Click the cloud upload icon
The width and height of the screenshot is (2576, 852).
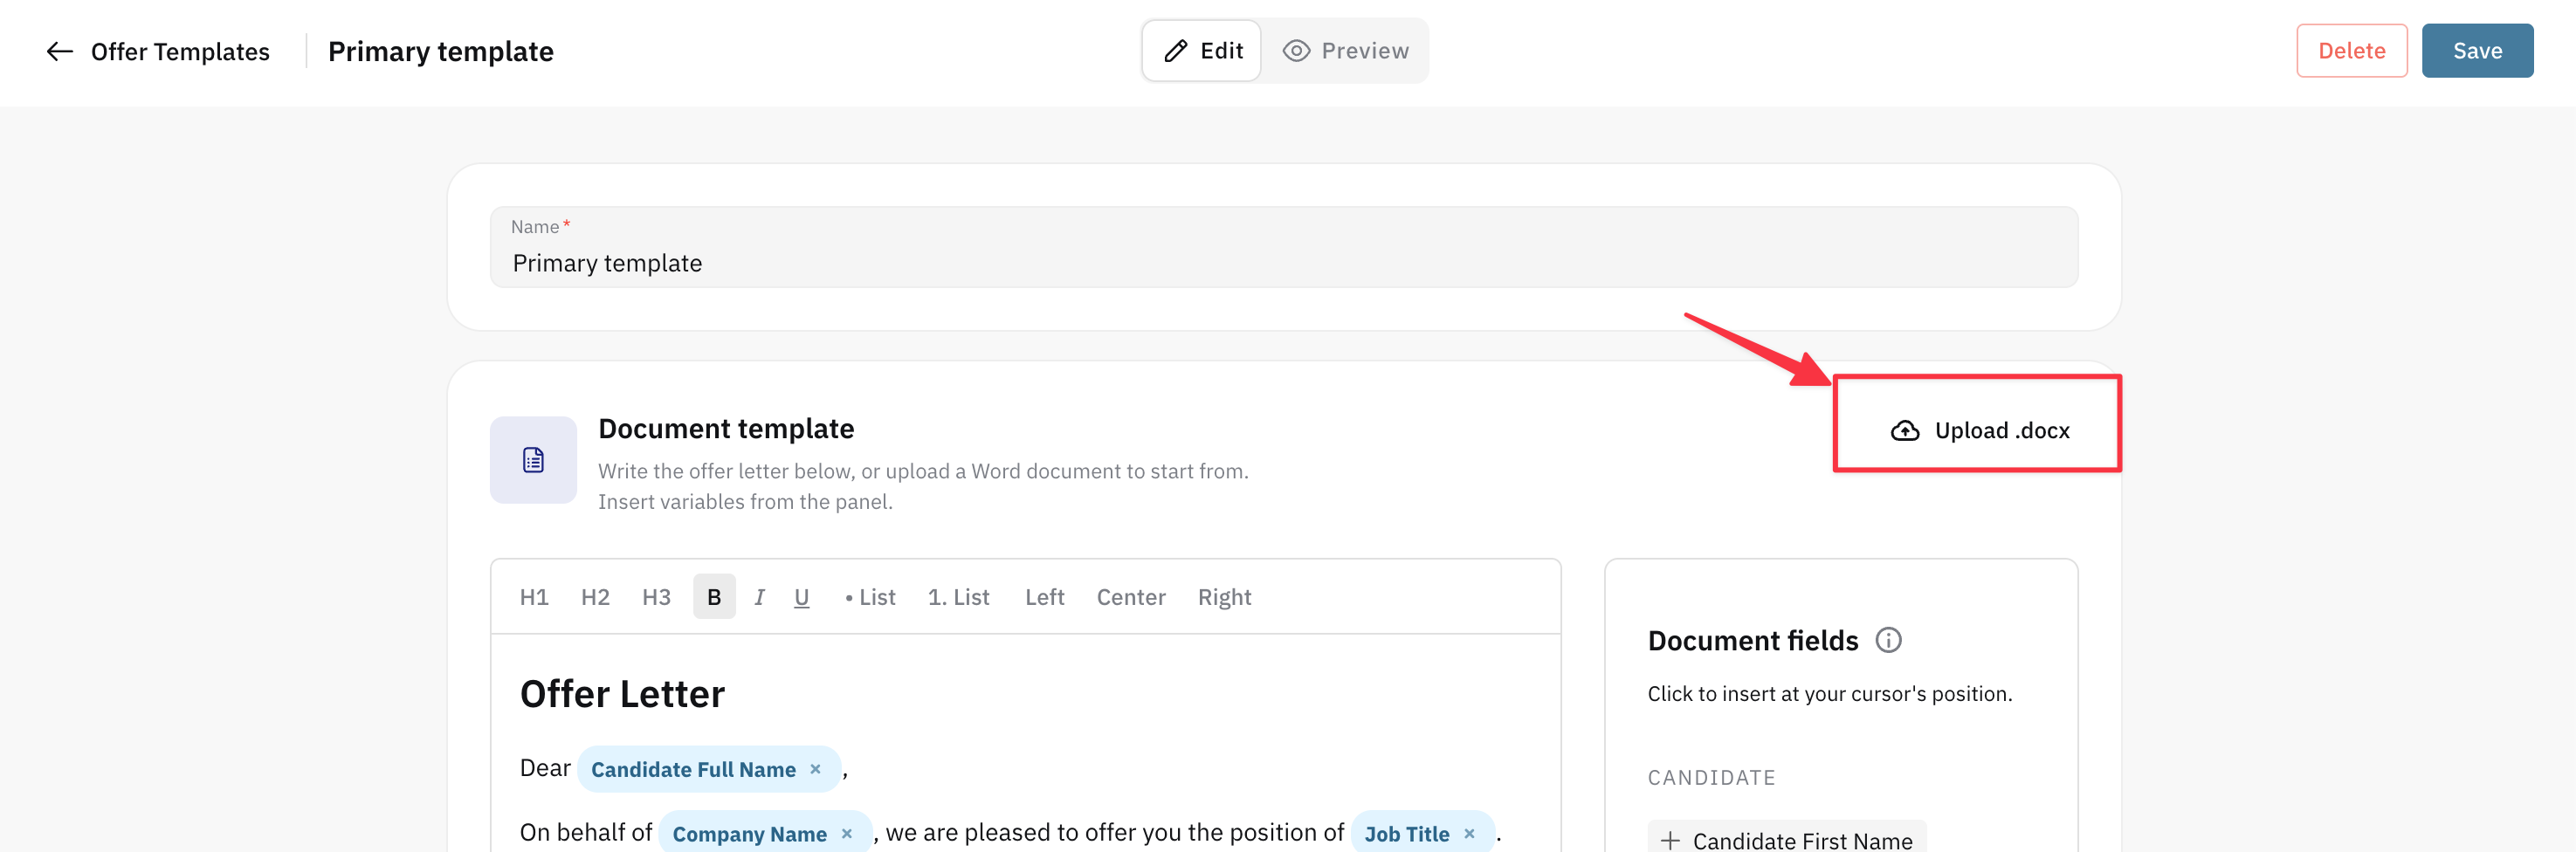click(x=1905, y=431)
